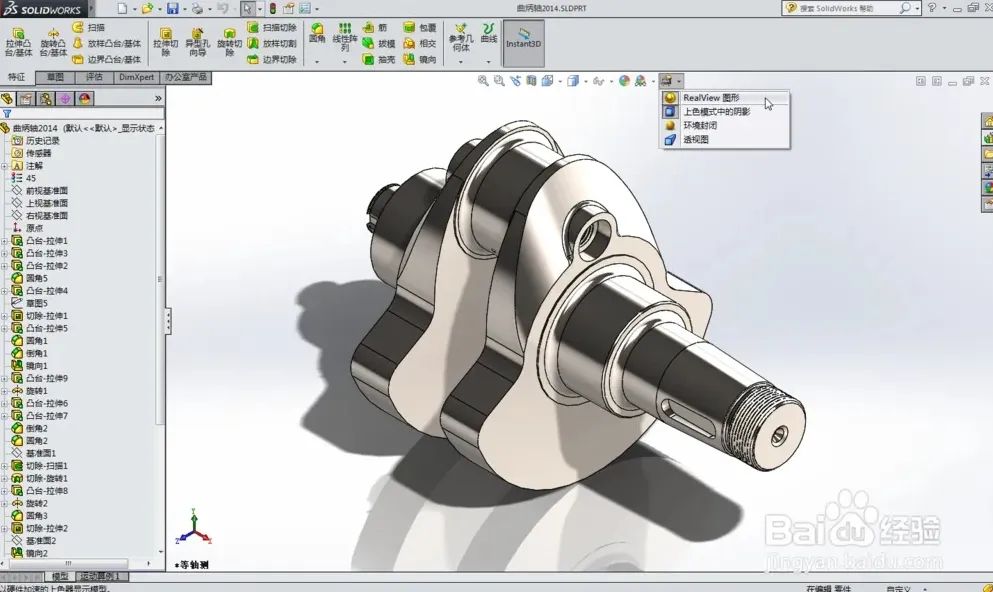Toggle the Instant3D button
Image resolution: width=993 pixels, height=592 pixels.
coord(523,43)
